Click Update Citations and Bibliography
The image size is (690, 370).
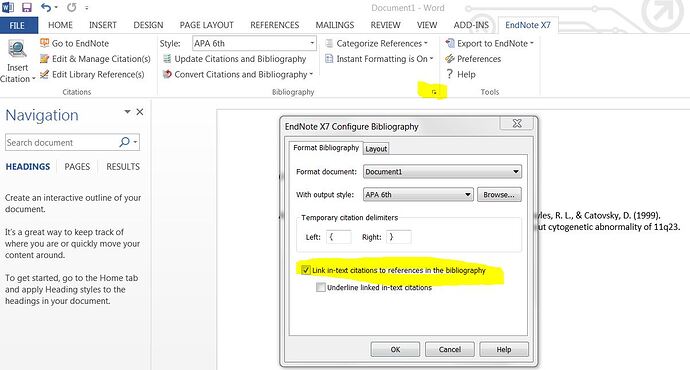coord(234,59)
